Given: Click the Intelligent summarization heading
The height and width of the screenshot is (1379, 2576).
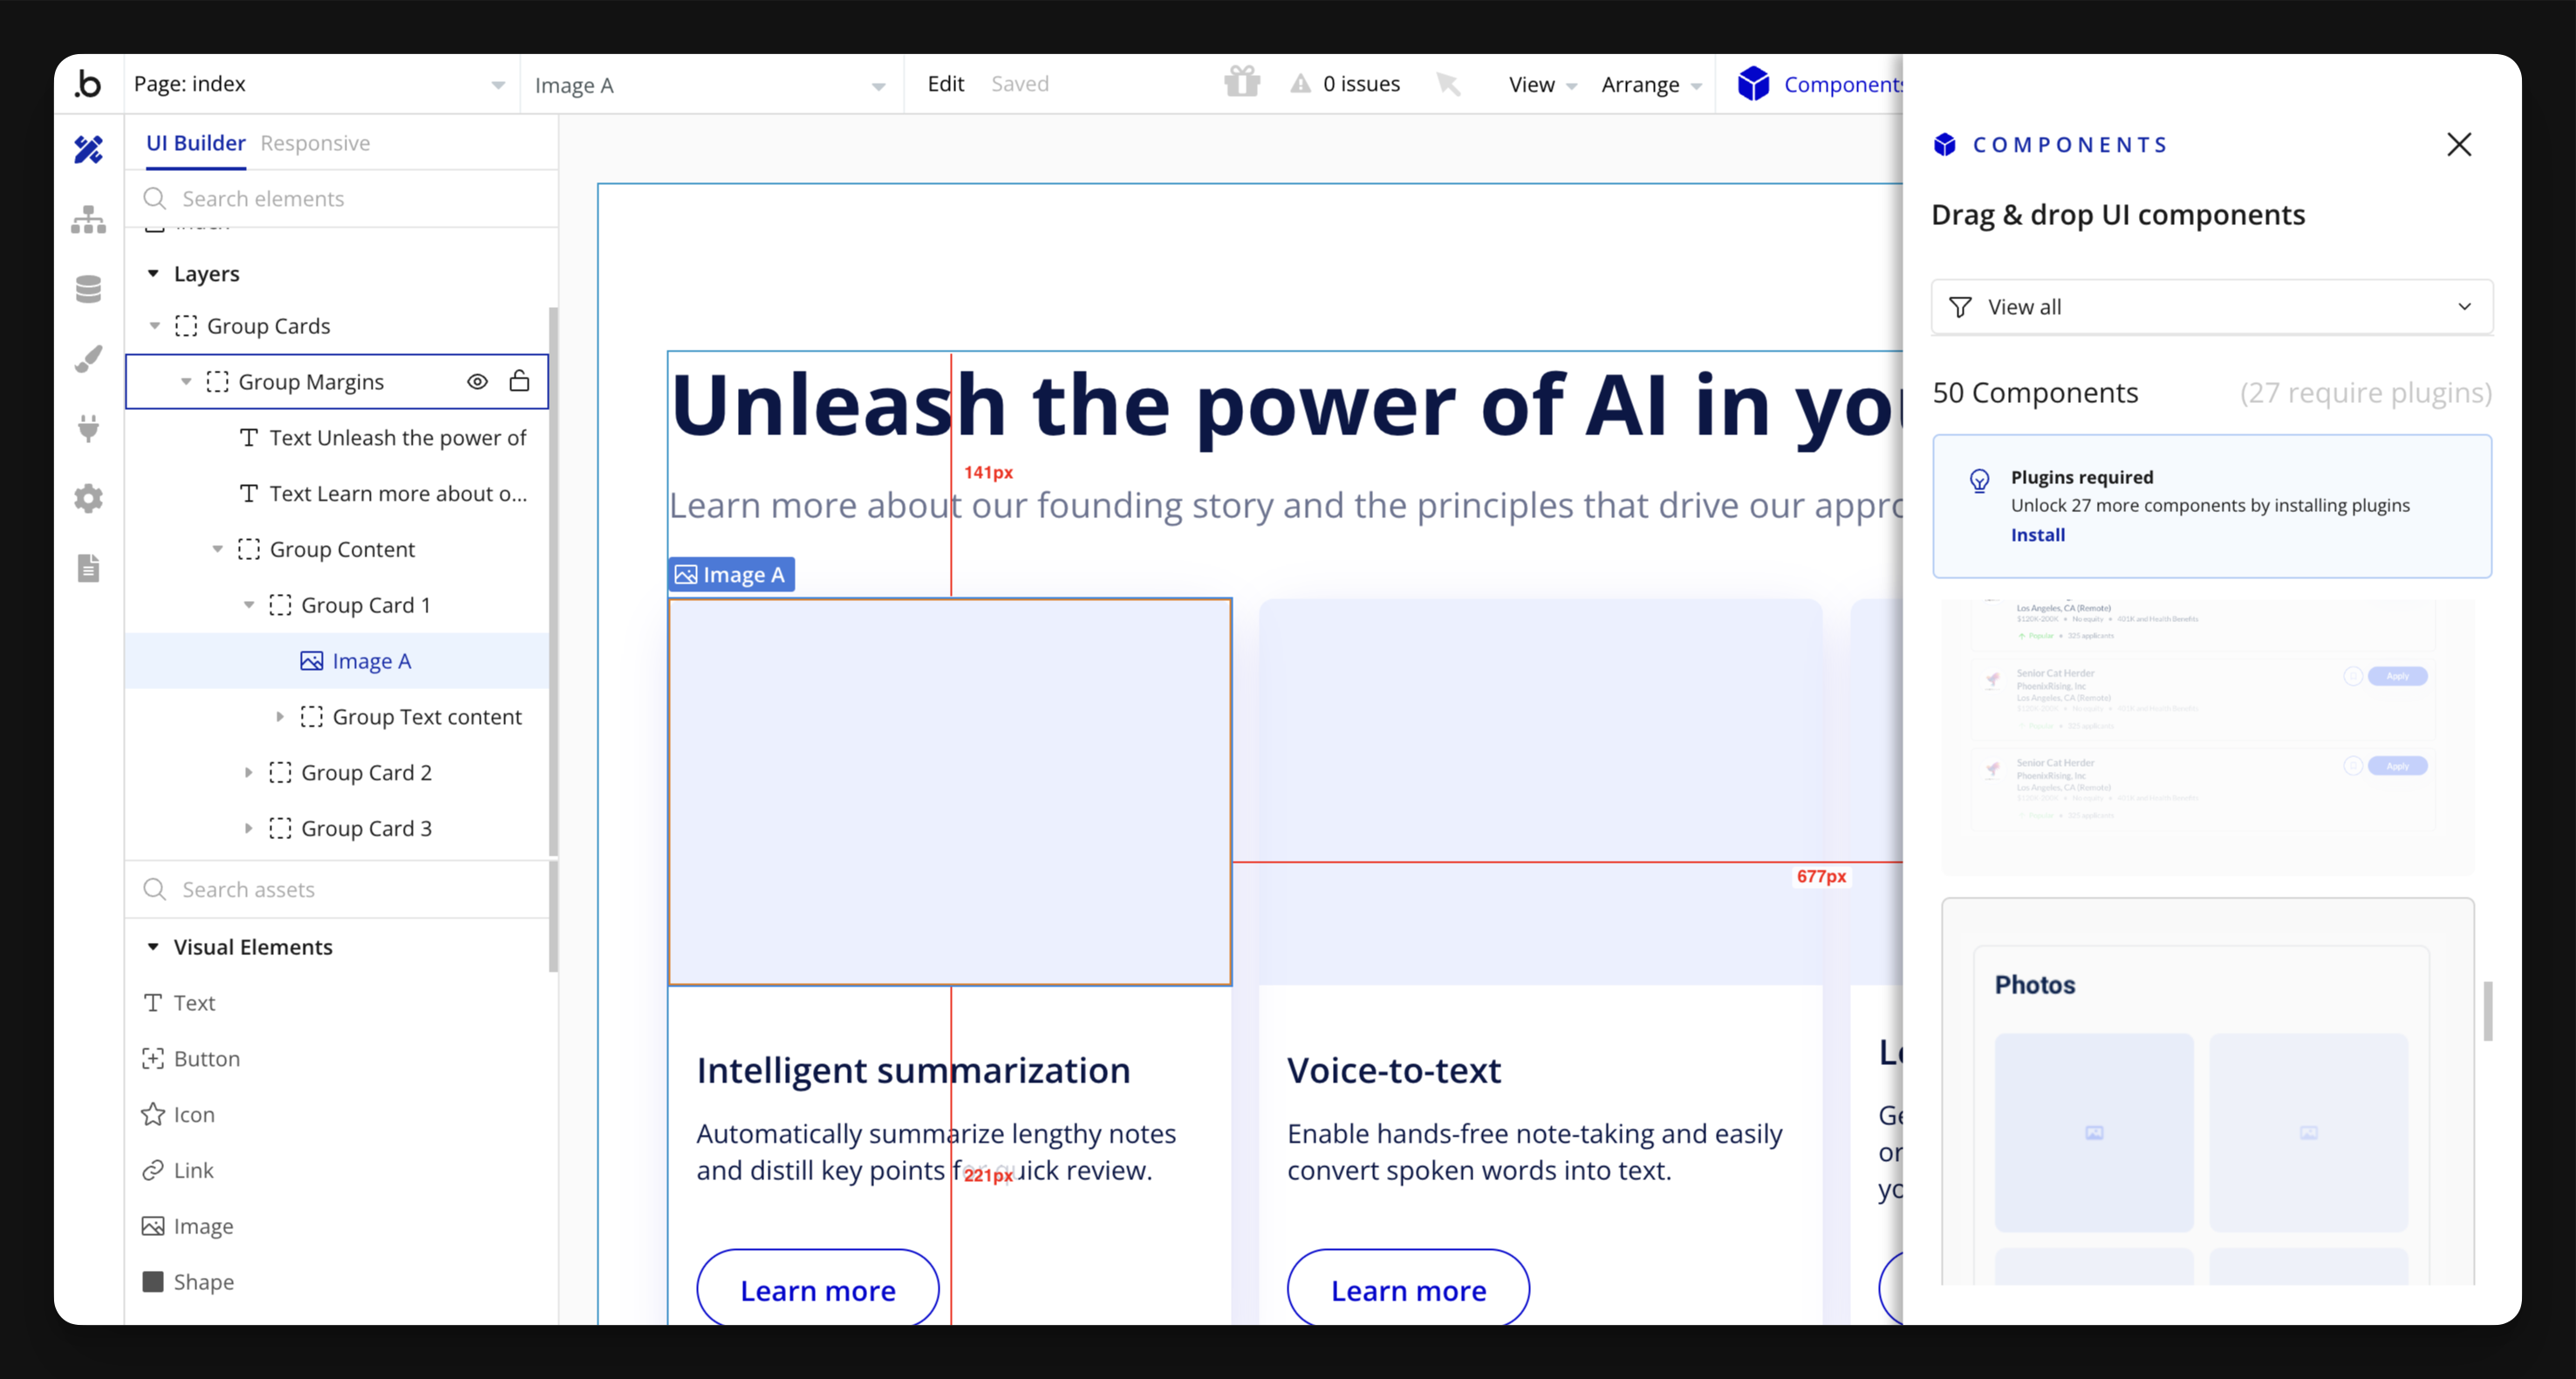Looking at the screenshot, I should [913, 1070].
